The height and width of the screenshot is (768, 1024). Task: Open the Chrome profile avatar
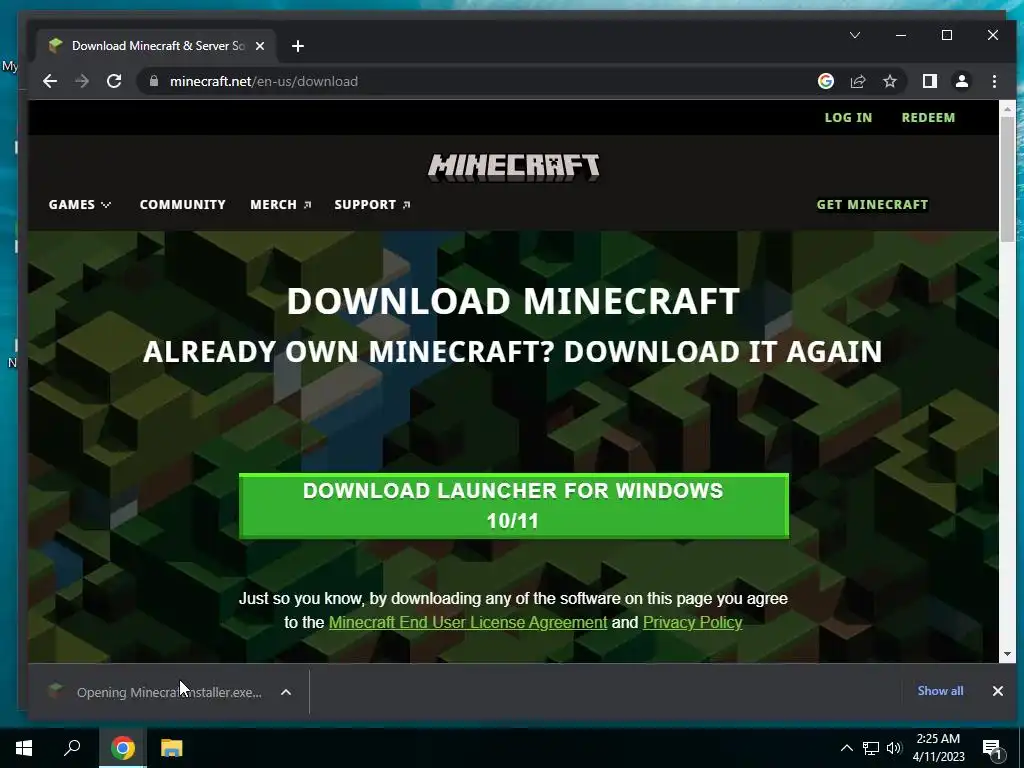click(962, 81)
